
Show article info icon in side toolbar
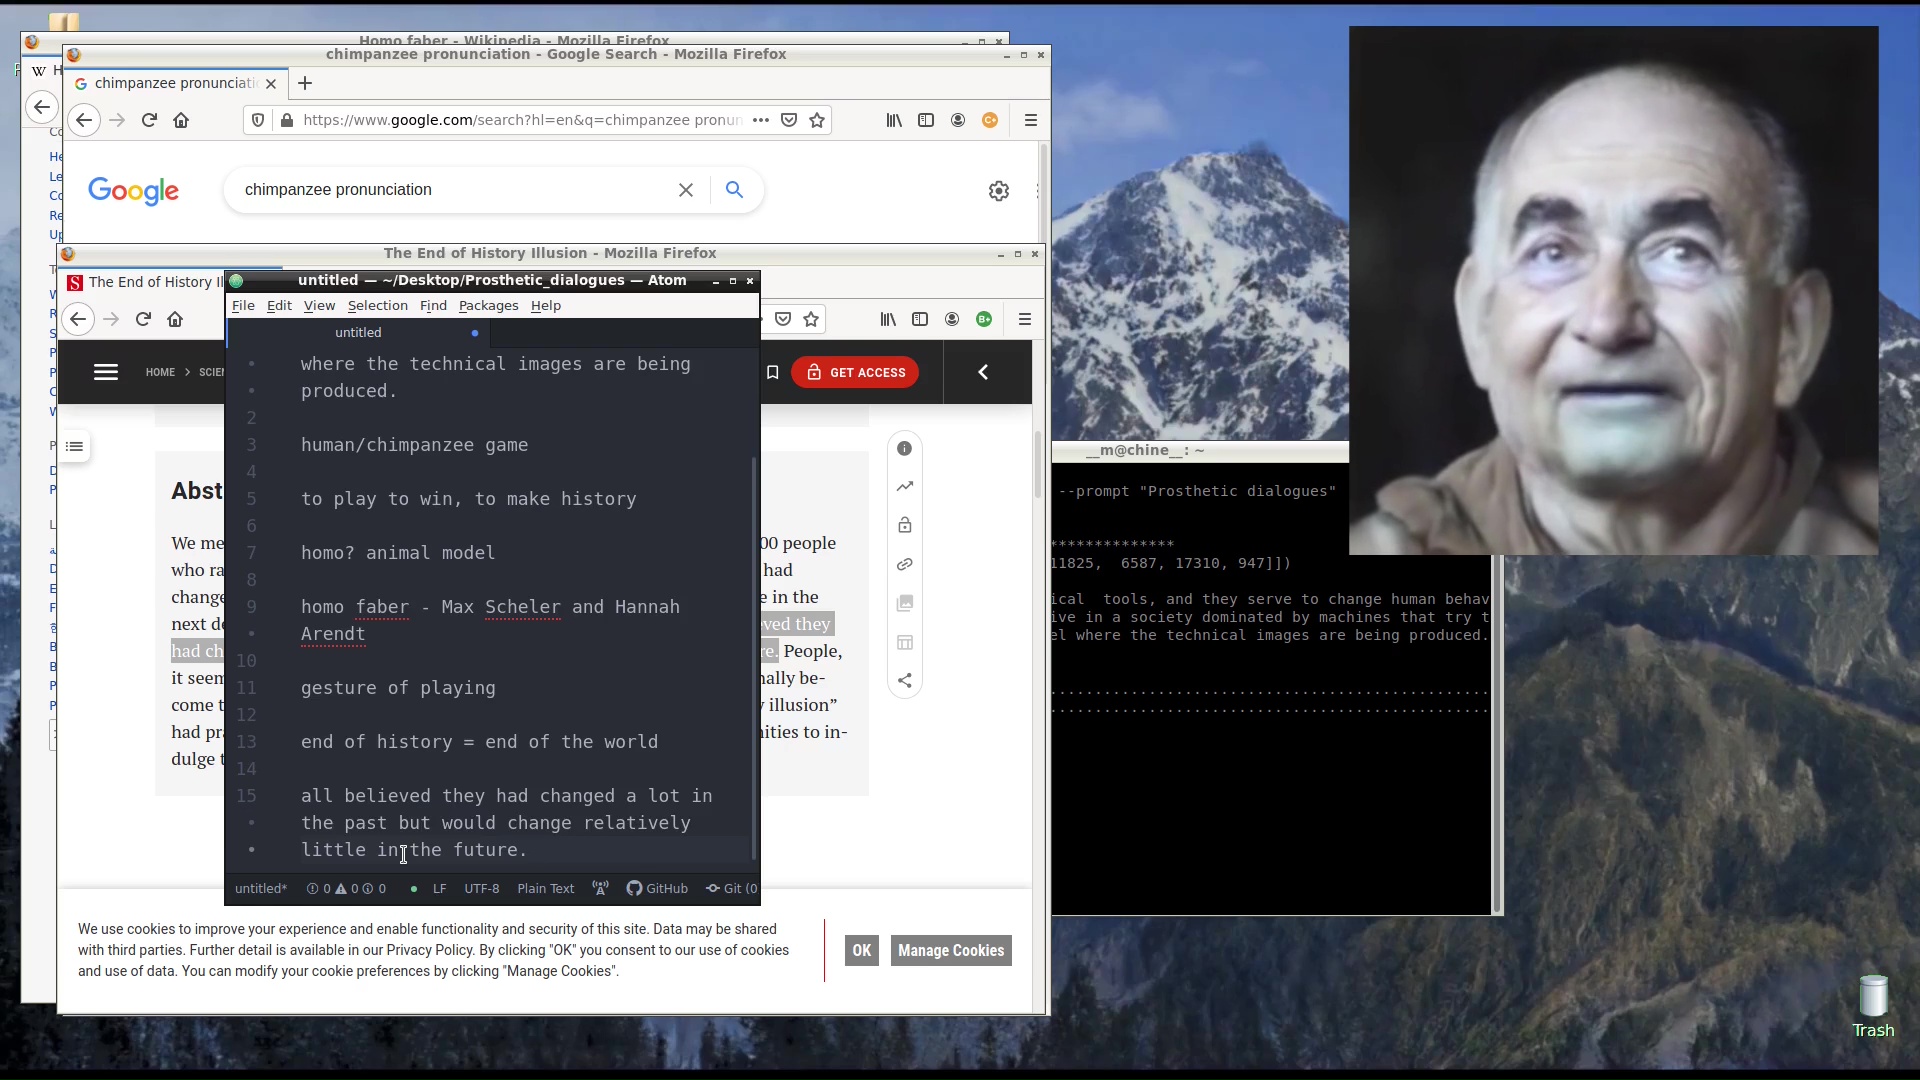[905, 448]
